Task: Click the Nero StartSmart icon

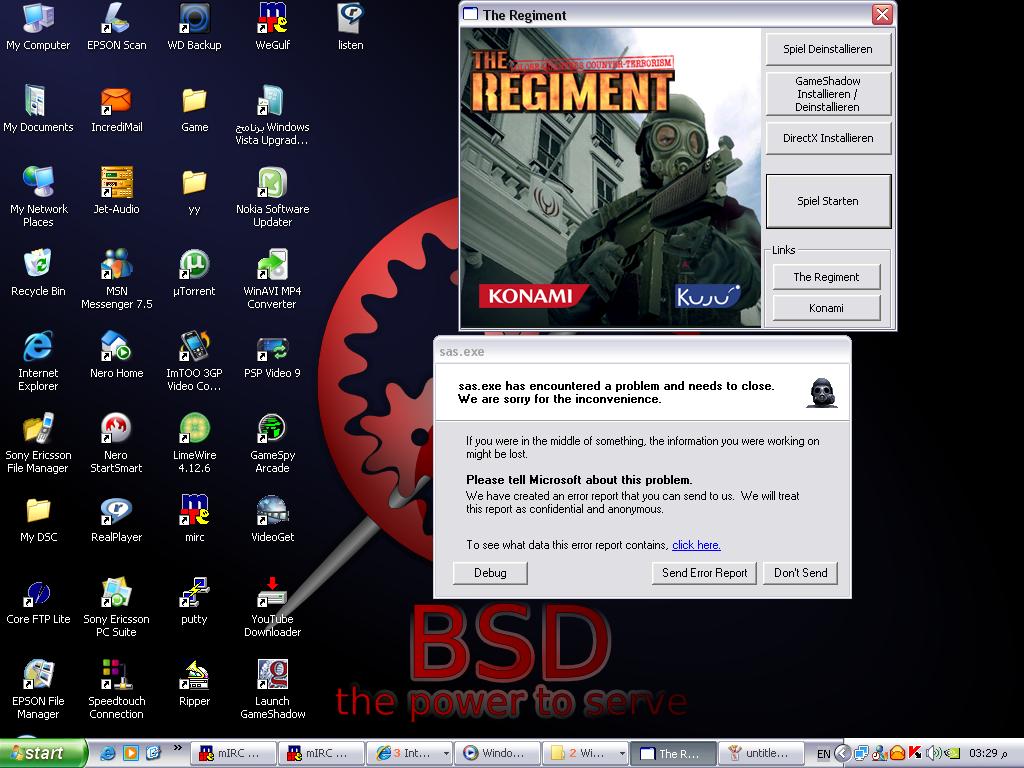Action: pyautogui.click(x=116, y=430)
